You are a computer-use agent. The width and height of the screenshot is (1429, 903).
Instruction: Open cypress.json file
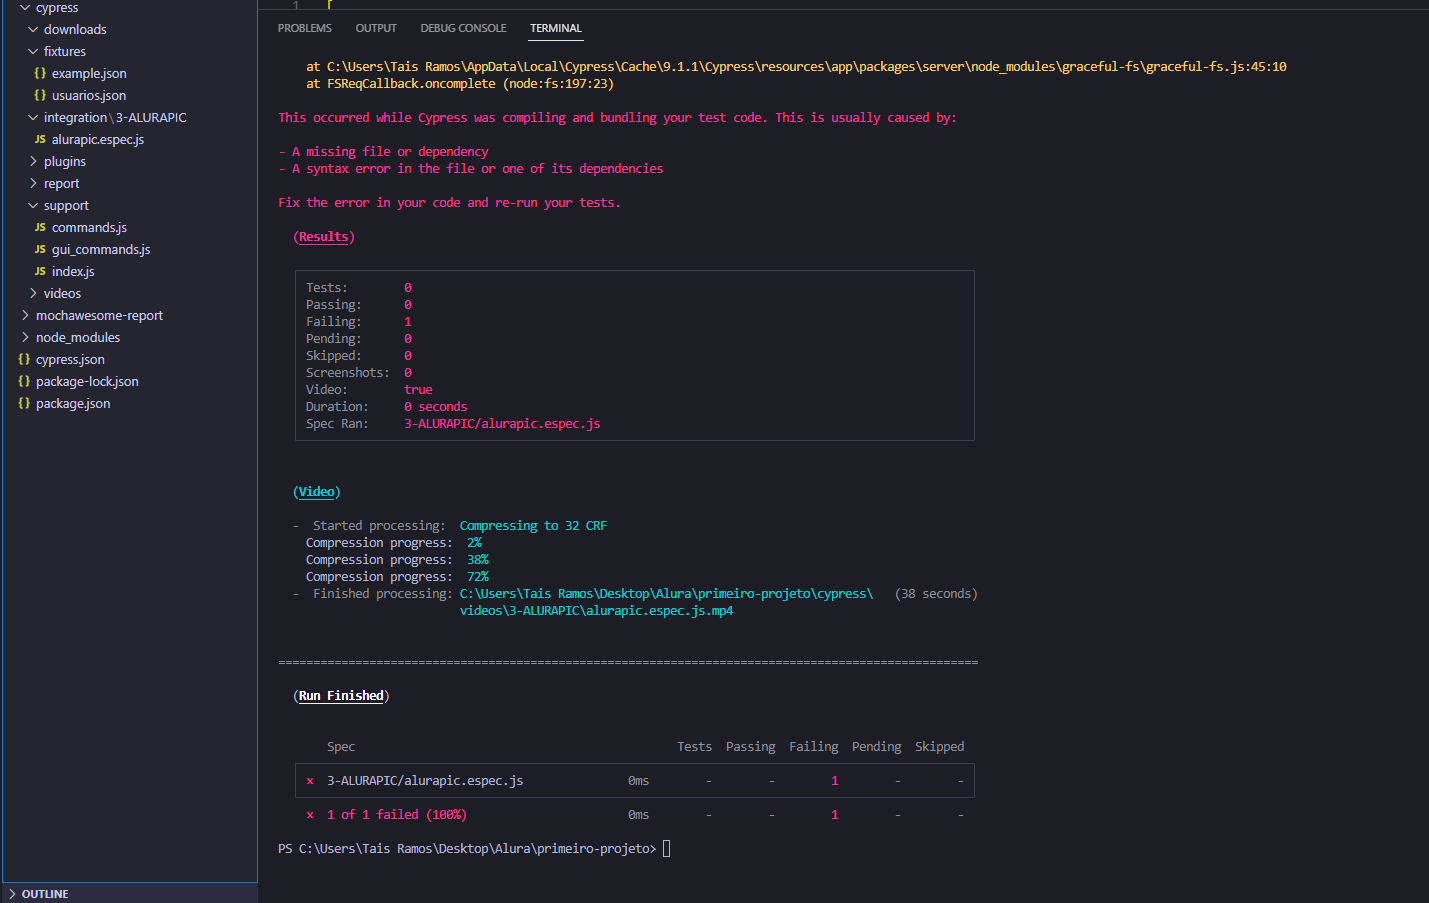point(70,359)
